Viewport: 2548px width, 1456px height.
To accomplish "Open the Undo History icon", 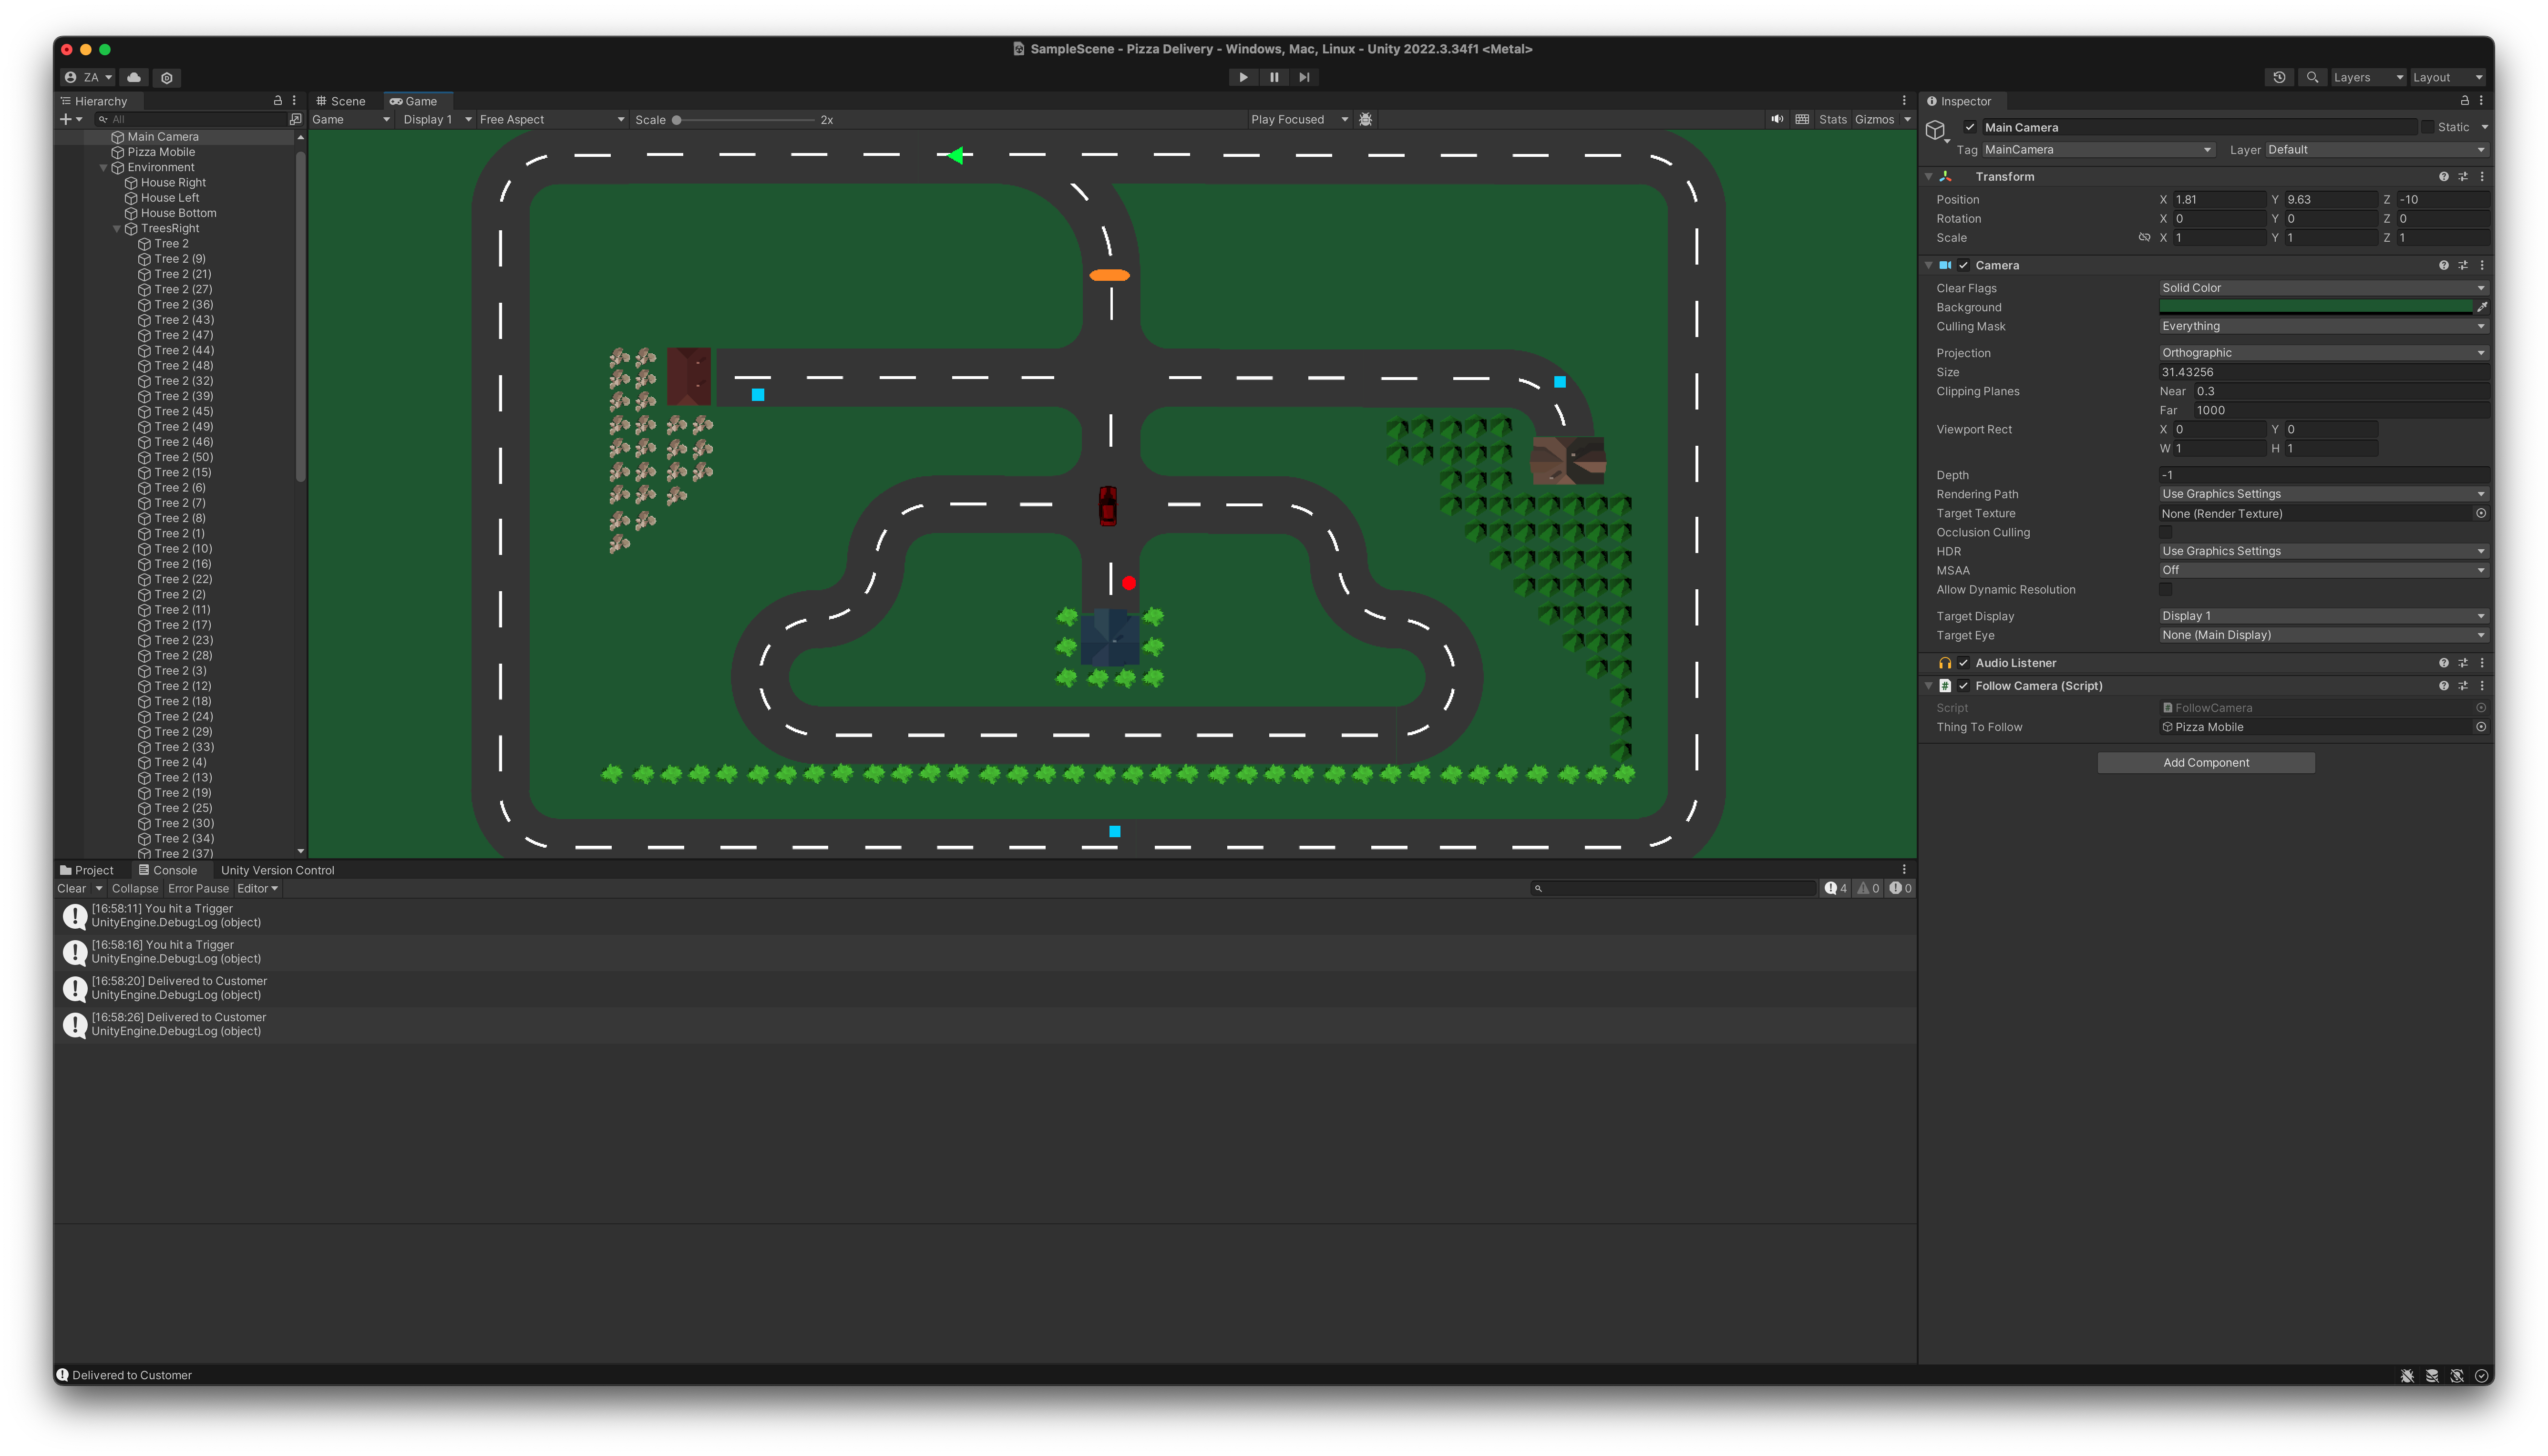I will tap(2279, 77).
